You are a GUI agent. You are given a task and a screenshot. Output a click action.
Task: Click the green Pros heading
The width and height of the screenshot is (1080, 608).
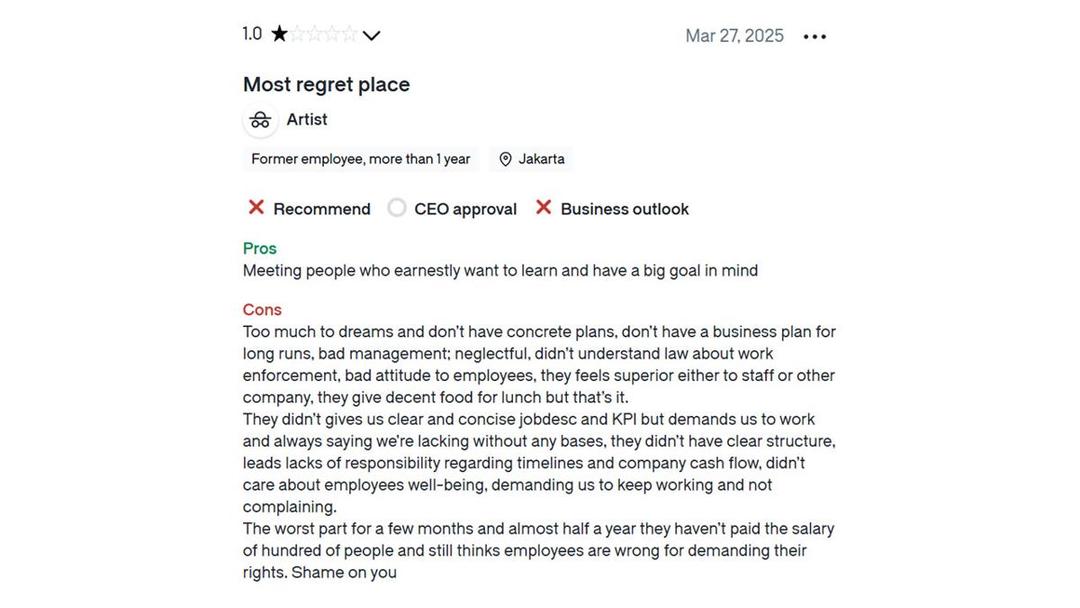[x=260, y=249]
